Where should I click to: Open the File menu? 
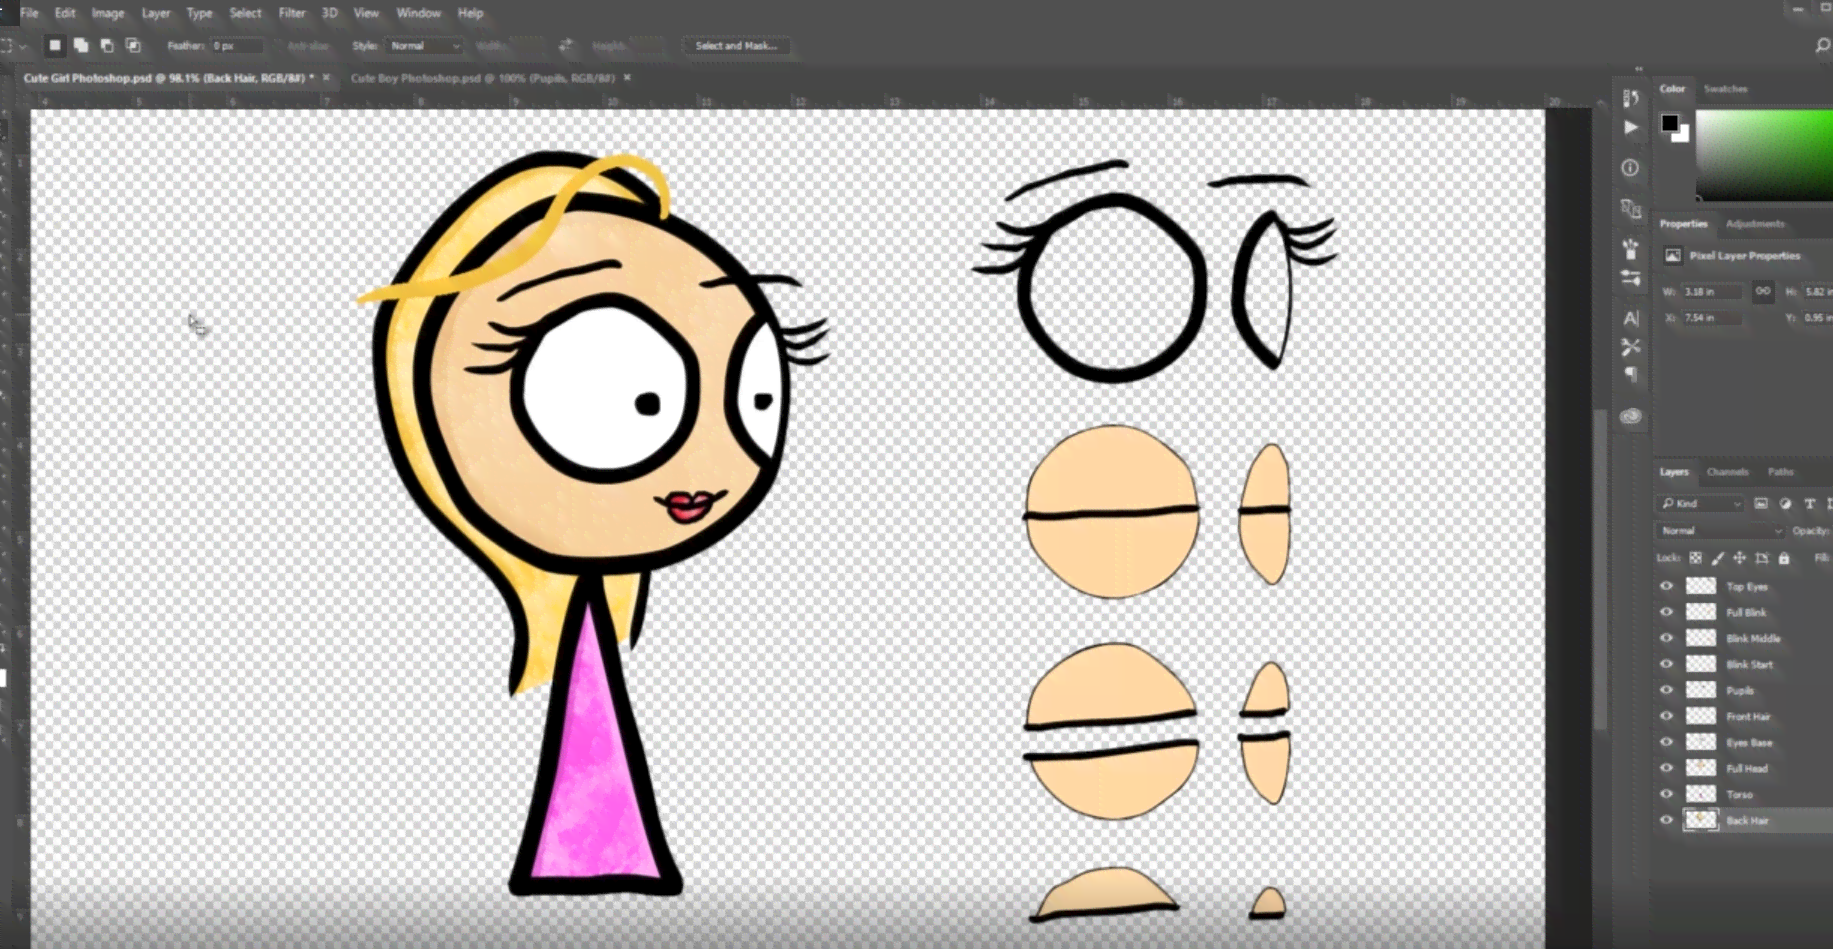(x=30, y=13)
